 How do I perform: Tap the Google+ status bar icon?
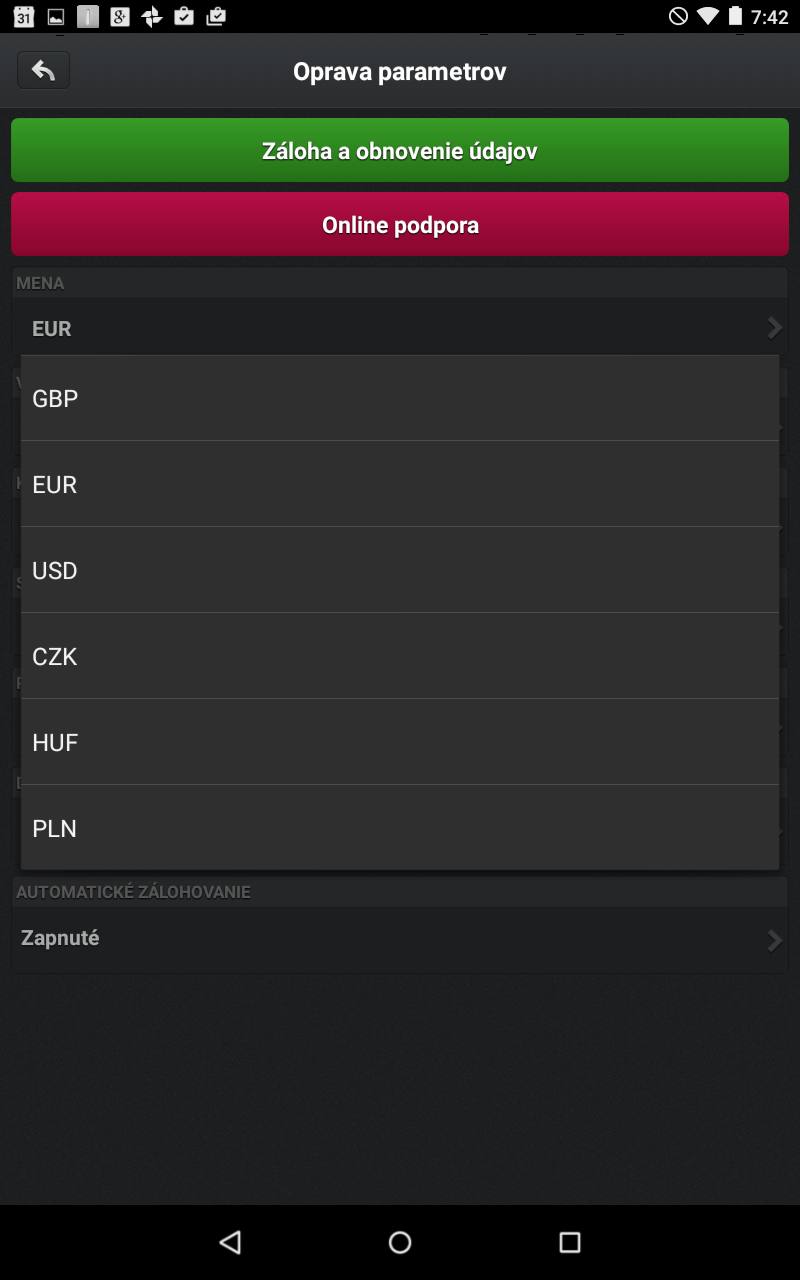pyautogui.click(x=120, y=16)
